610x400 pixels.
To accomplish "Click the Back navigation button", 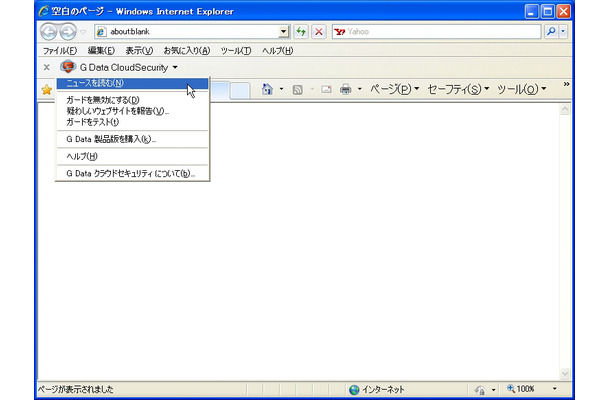I will (x=49, y=32).
